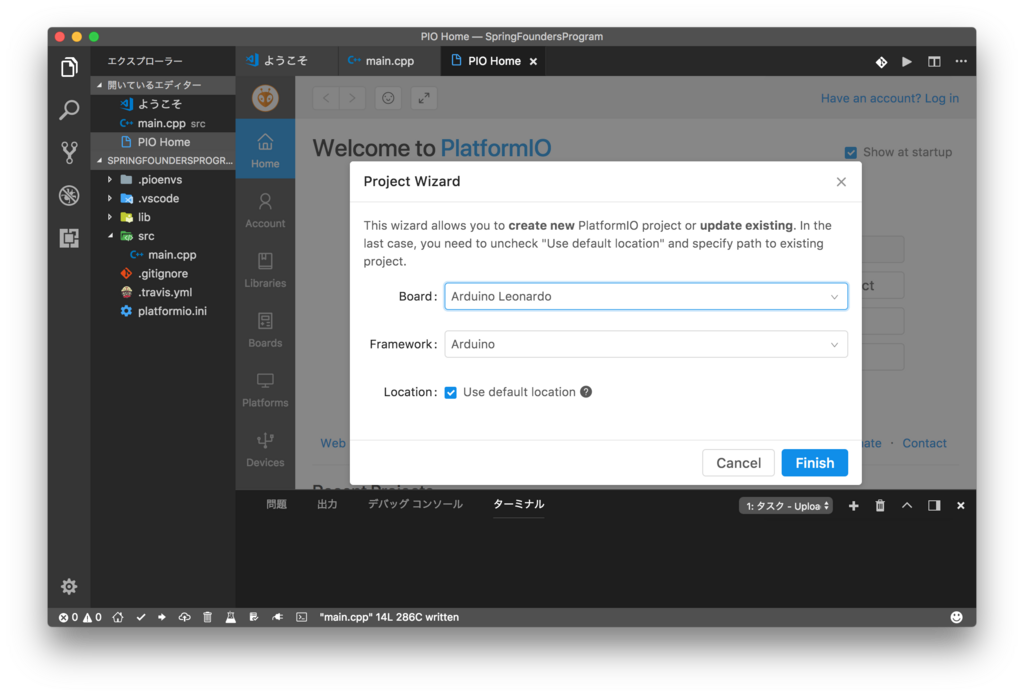
Task: Click the Cancel button
Action: point(738,463)
